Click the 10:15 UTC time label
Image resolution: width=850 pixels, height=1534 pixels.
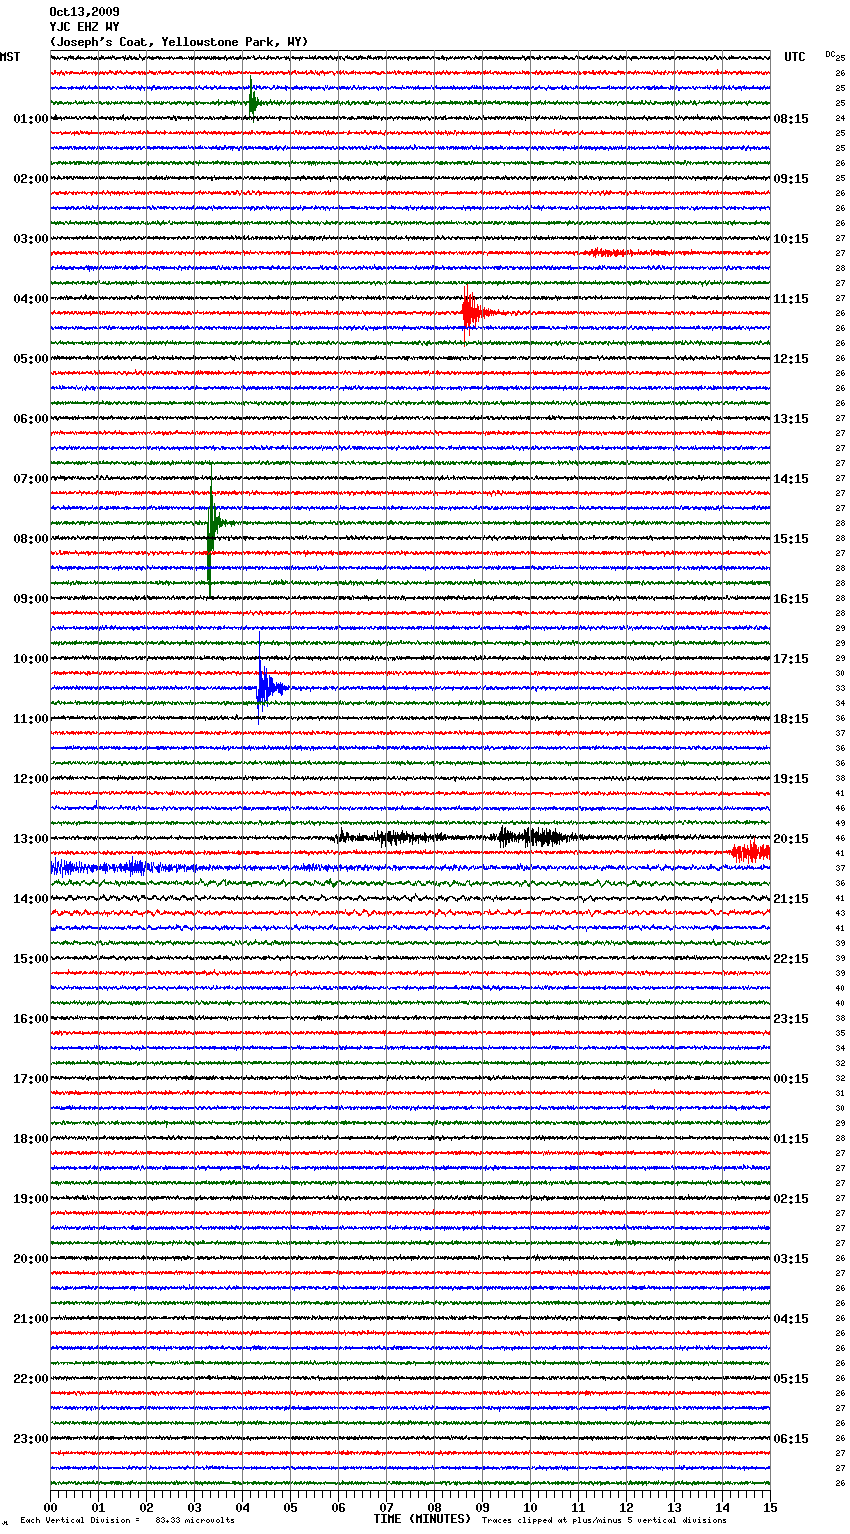tap(791, 239)
